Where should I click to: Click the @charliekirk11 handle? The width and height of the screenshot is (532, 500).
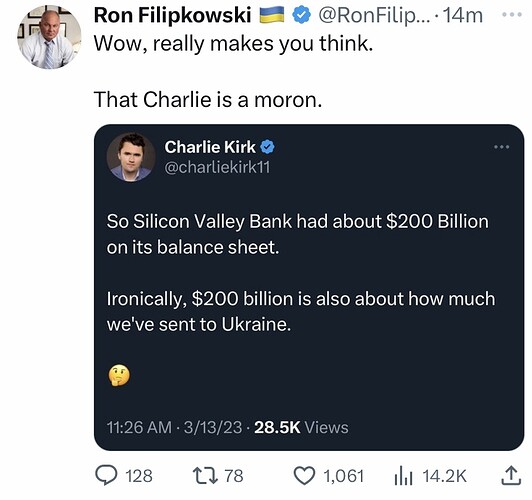(217, 167)
